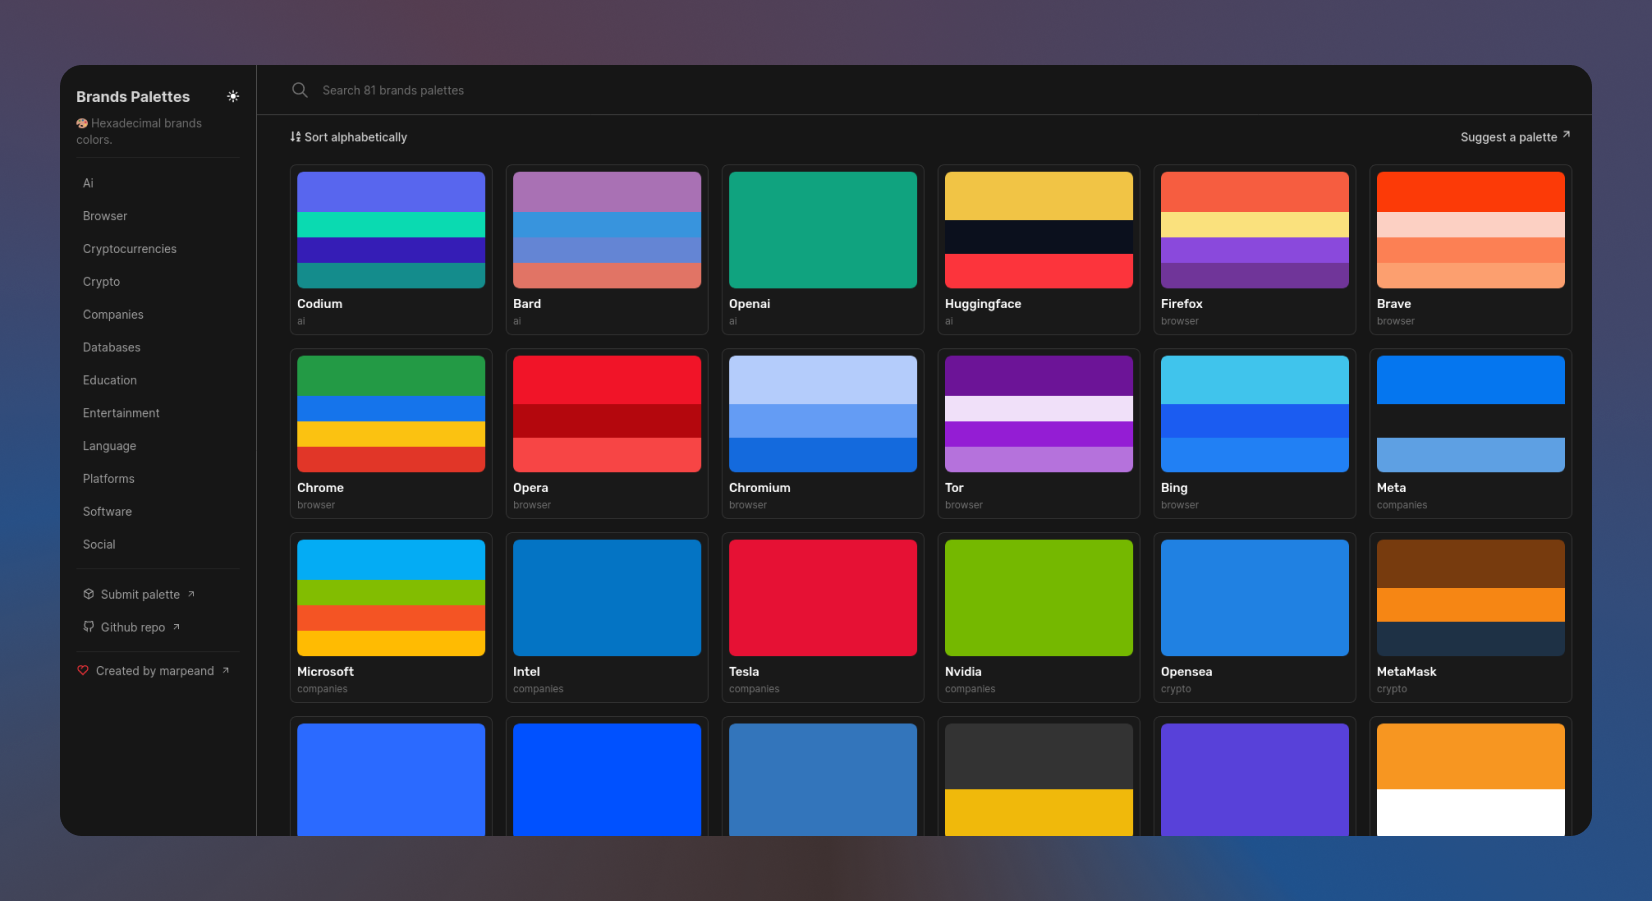The height and width of the screenshot is (901, 1652).
Task: Click the Submit palette sticker icon
Action: (x=88, y=594)
